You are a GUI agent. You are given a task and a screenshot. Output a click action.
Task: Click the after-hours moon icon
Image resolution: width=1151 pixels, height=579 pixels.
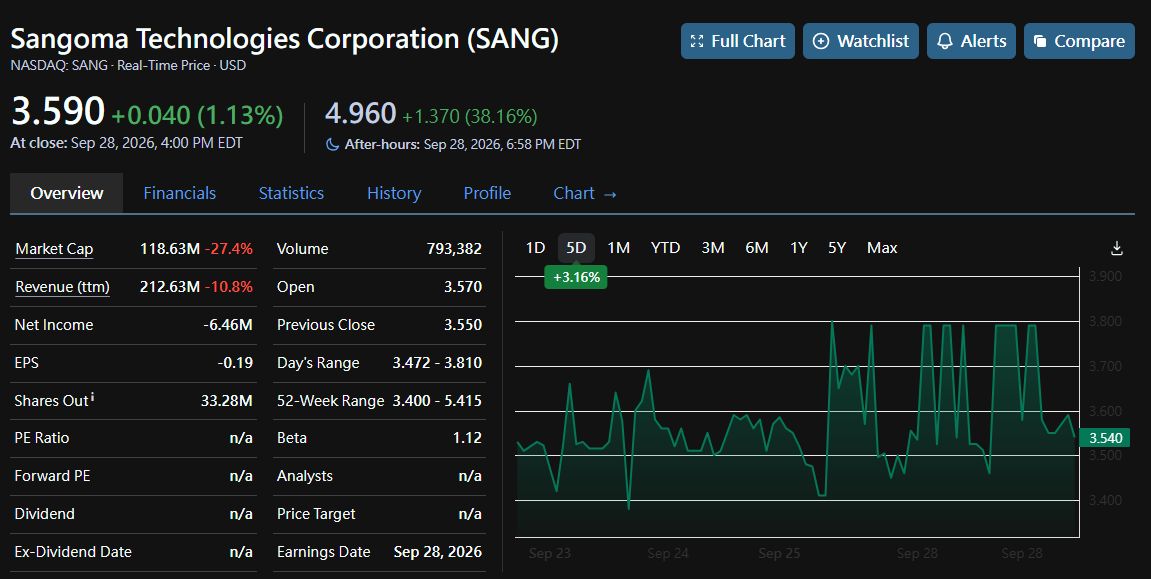tap(333, 145)
